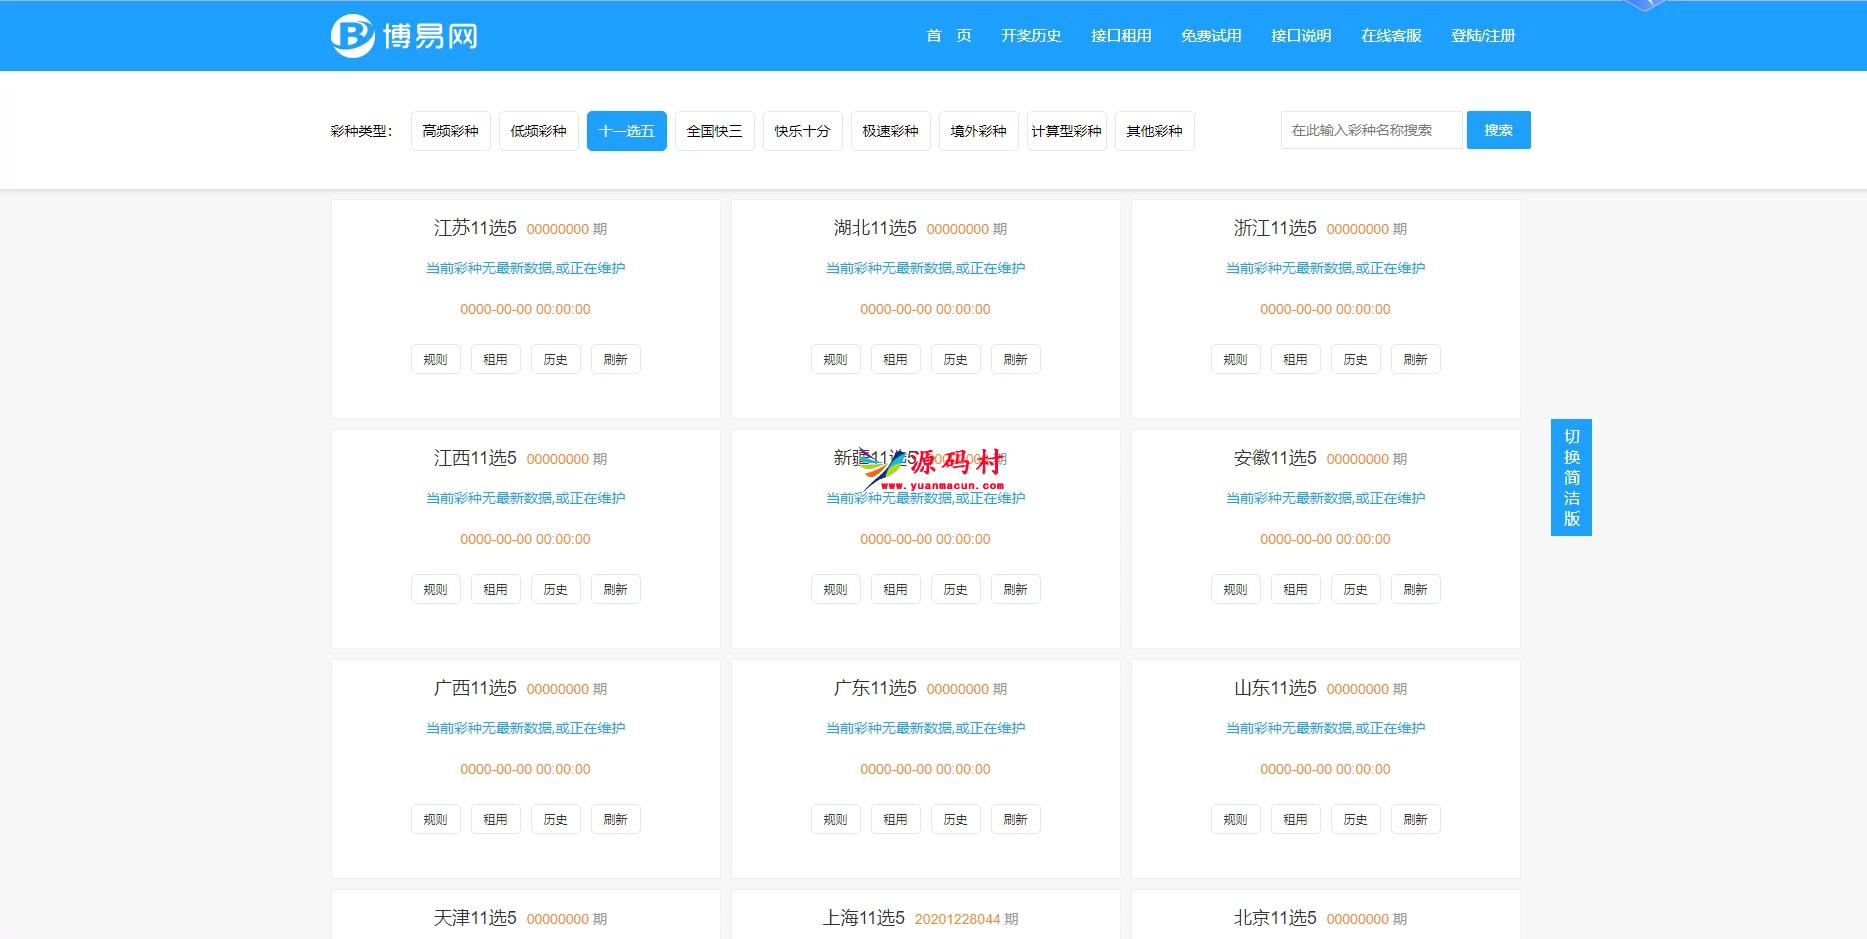Viewport: 1867px width, 939px height.
Task: Click 租用 button in 湖北11选5 card
Action: click(895, 360)
